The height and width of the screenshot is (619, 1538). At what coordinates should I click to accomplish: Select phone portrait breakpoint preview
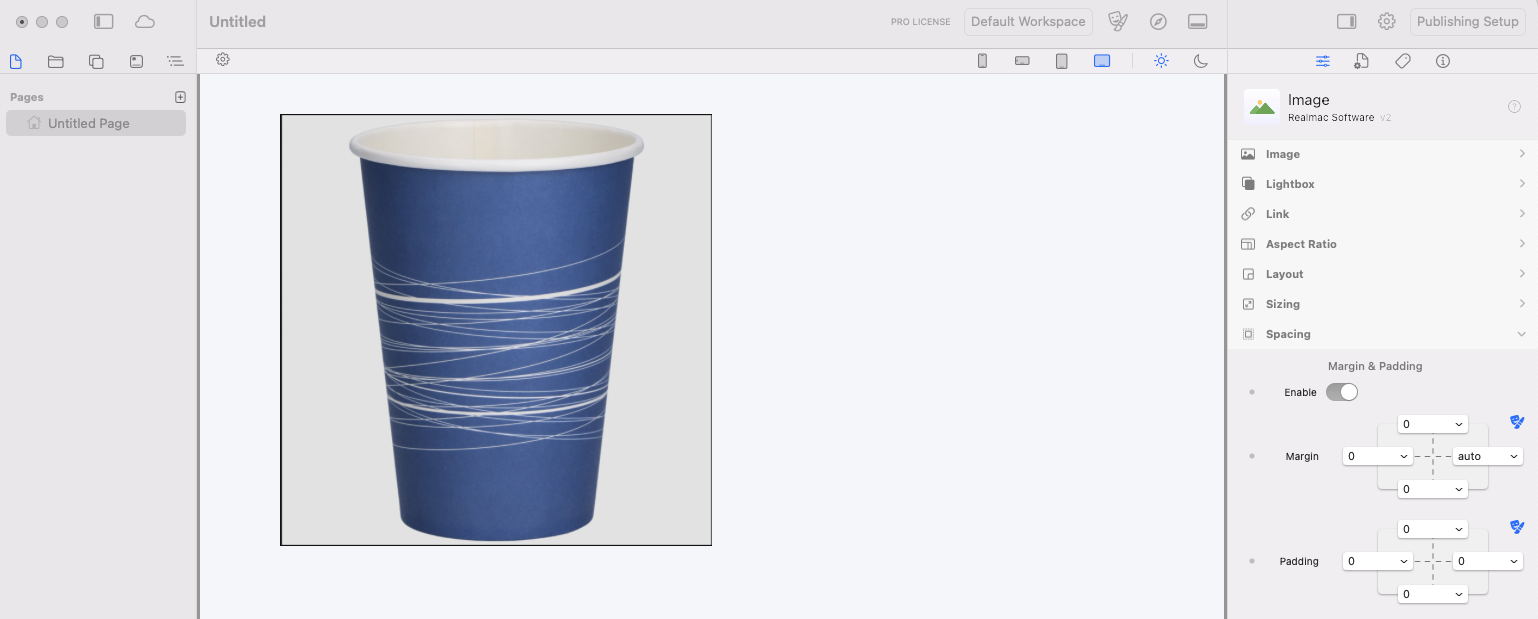coord(982,61)
